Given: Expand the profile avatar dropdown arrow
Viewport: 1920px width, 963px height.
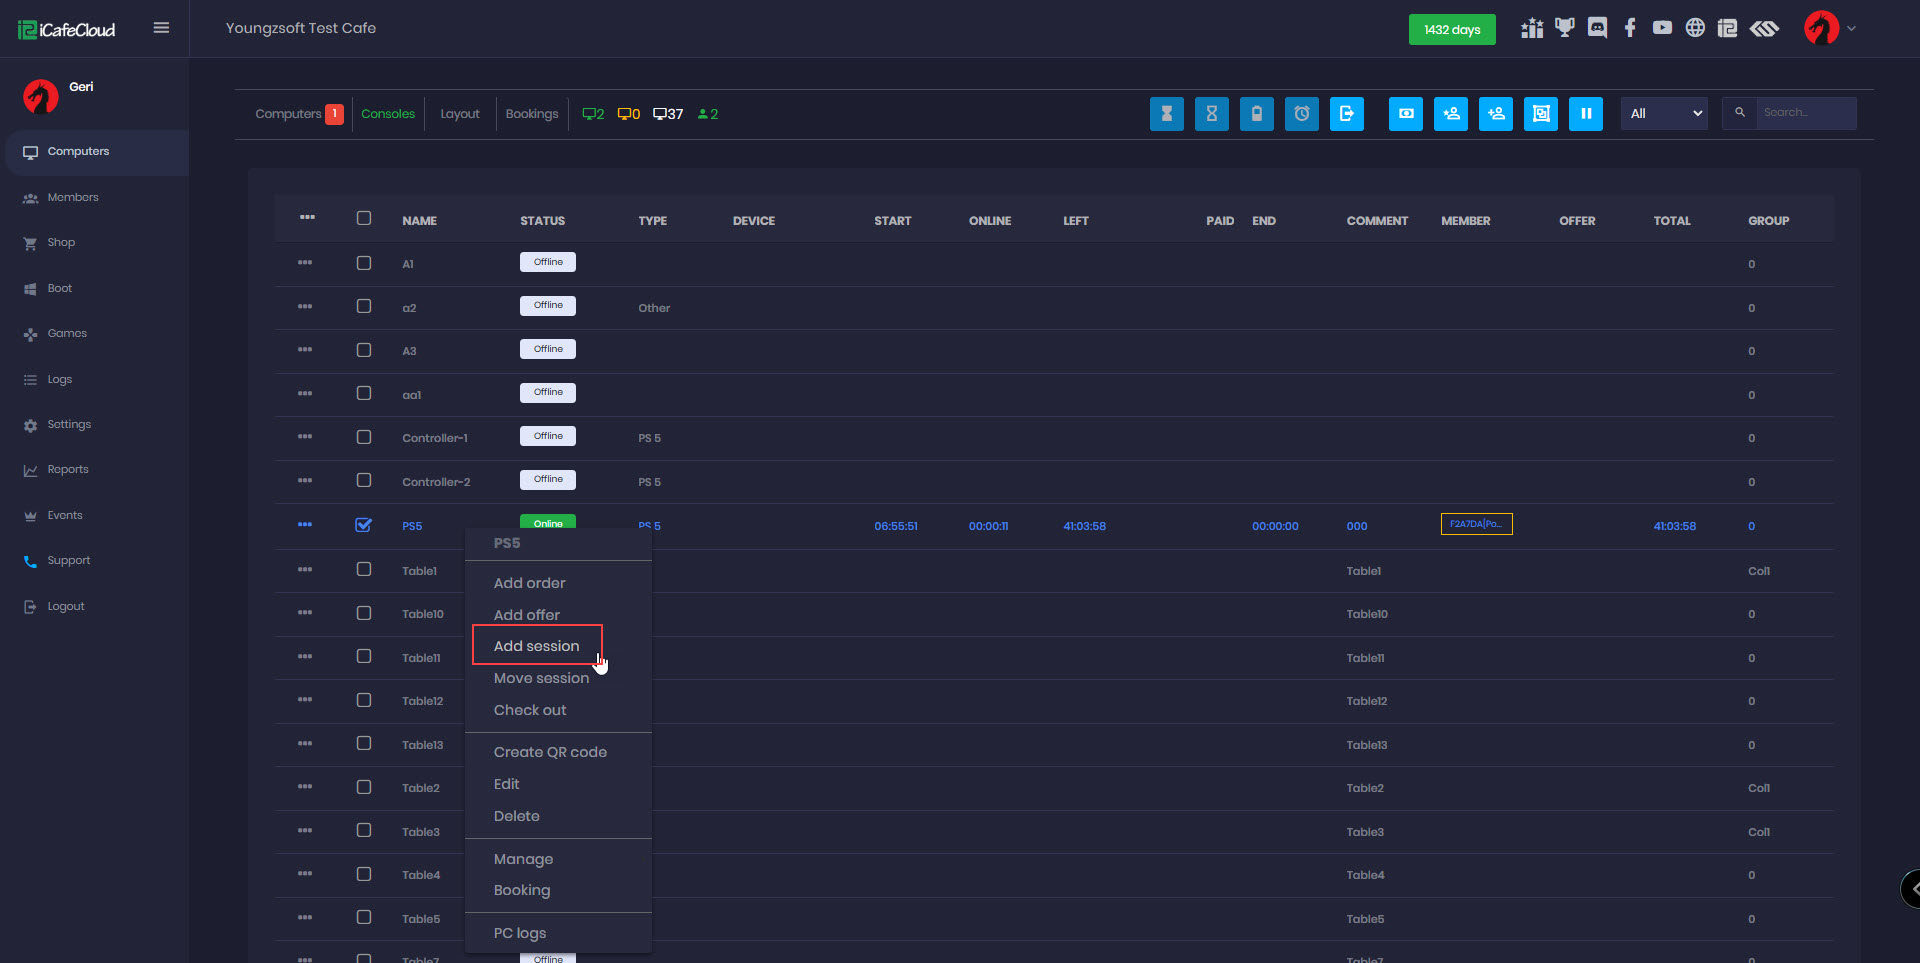Looking at the screenshot, I should [x=1851, y=29].
